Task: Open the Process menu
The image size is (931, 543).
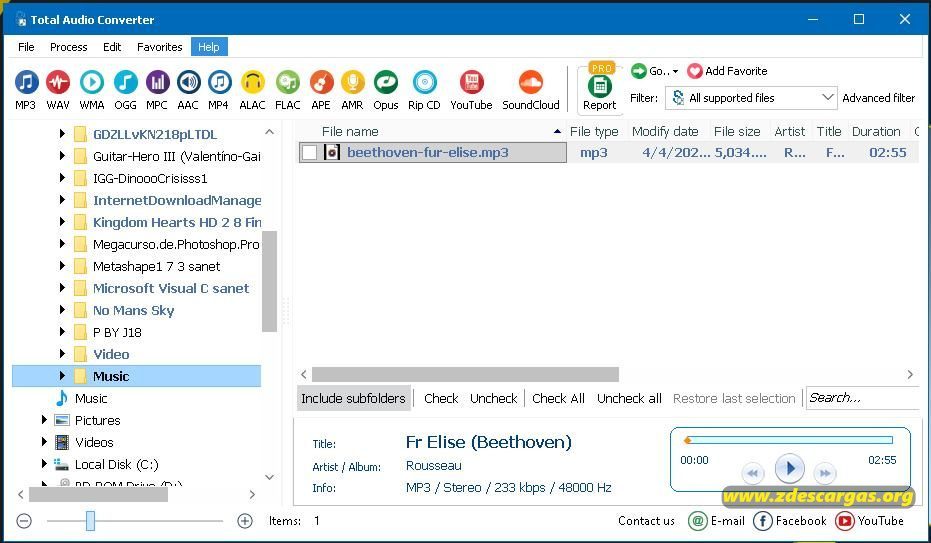Action: (68, 47)
